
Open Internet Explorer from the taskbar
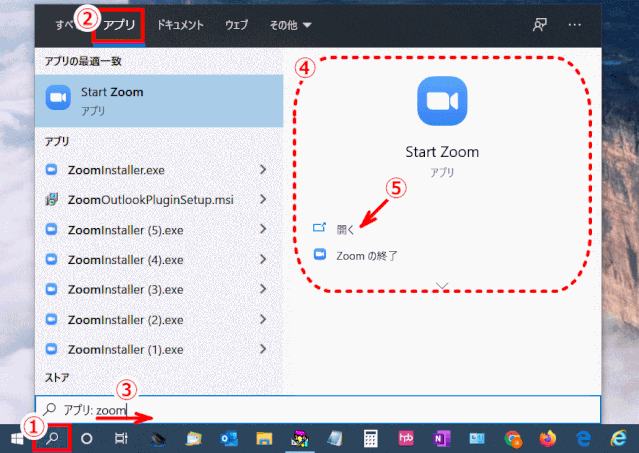(x=618, y=438)
